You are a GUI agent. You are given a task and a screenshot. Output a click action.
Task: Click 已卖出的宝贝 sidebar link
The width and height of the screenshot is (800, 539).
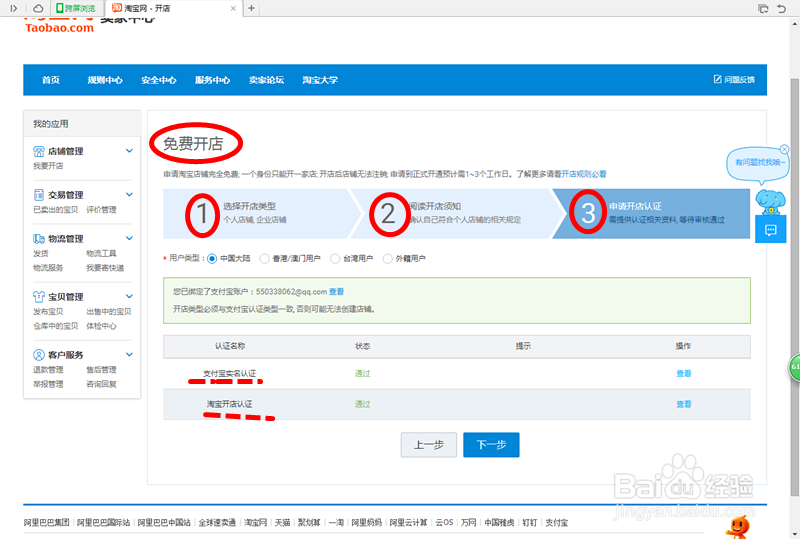[x=56, y=209]
